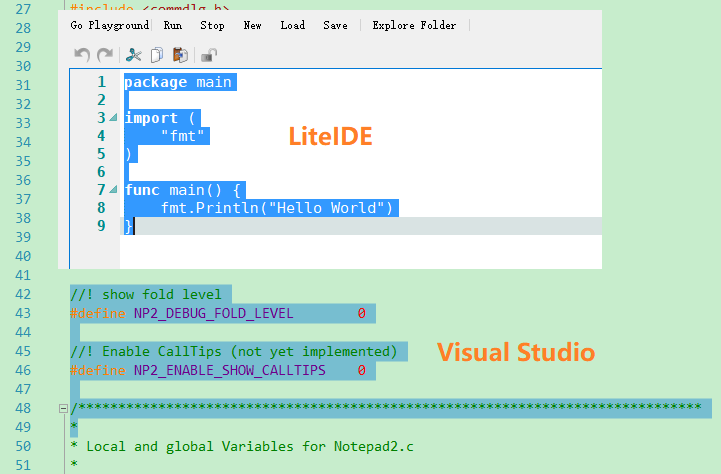Redo with the LiteIDE redo arrow

105,55
